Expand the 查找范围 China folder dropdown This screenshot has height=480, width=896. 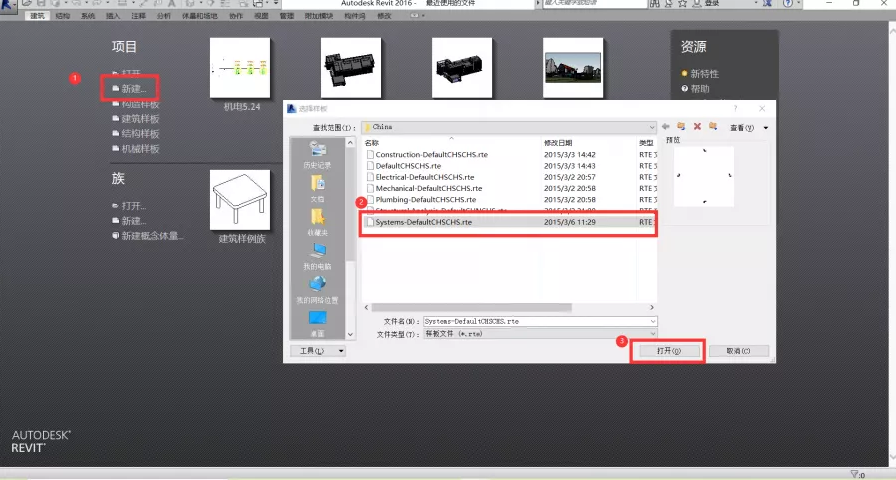click(x=651, y=127)
